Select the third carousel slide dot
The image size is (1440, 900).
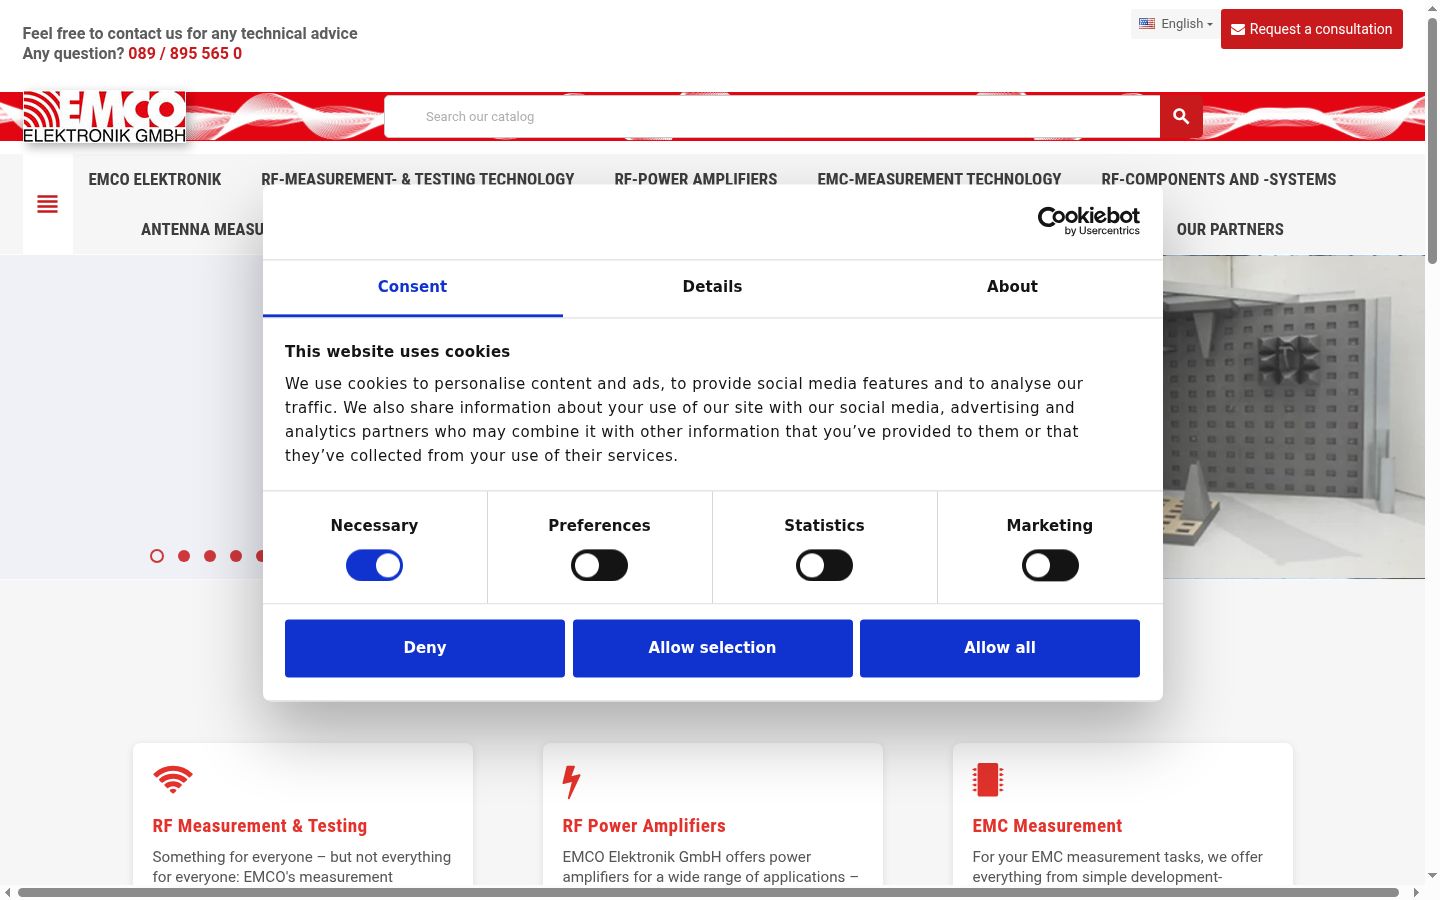[210, 556]
